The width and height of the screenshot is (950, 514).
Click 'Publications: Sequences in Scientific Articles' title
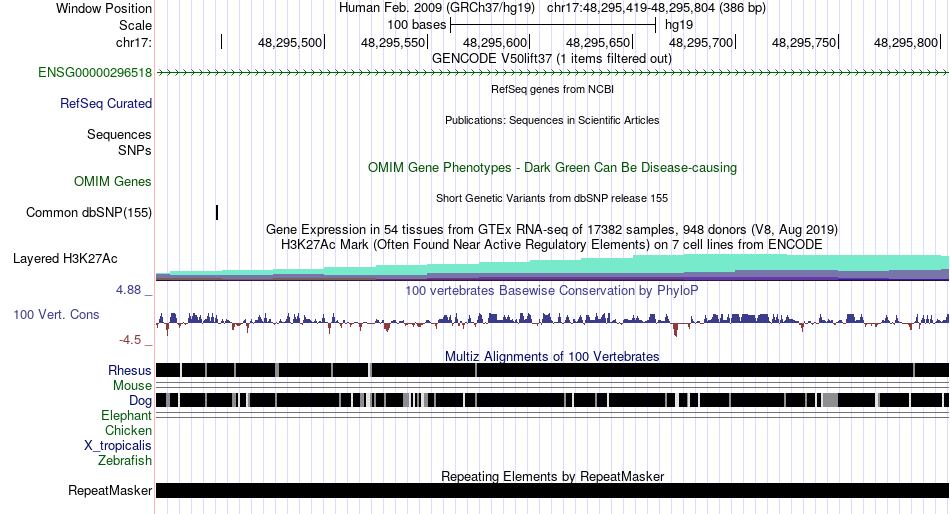pos(552,120)
